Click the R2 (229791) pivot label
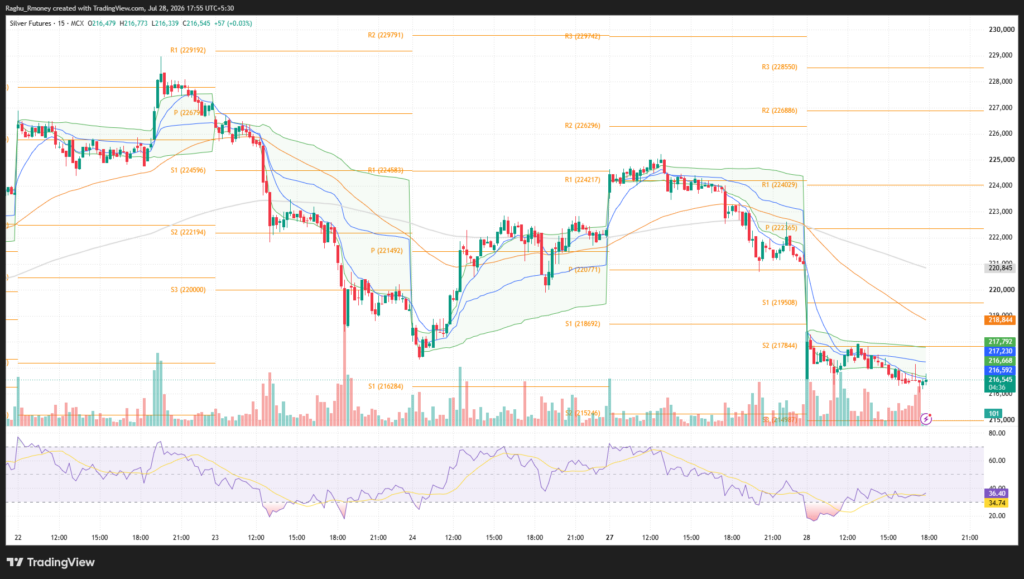The height and width of the screenshot is (579, 1024). tap(385, 35)
